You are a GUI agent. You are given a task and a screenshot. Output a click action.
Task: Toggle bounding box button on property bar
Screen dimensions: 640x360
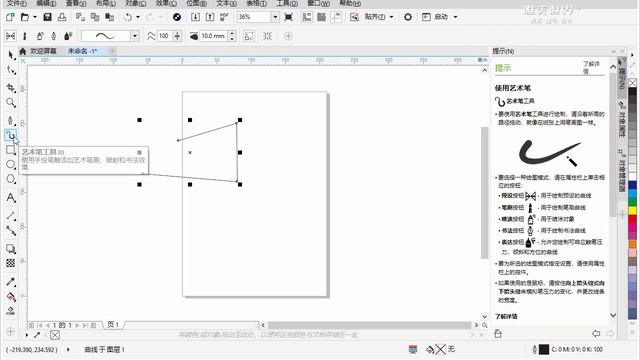tap(267, 36)
